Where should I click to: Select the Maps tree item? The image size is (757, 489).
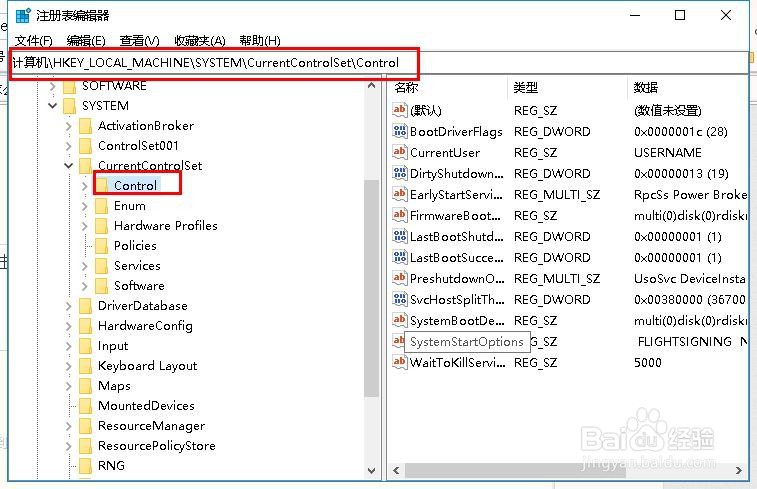114,386
